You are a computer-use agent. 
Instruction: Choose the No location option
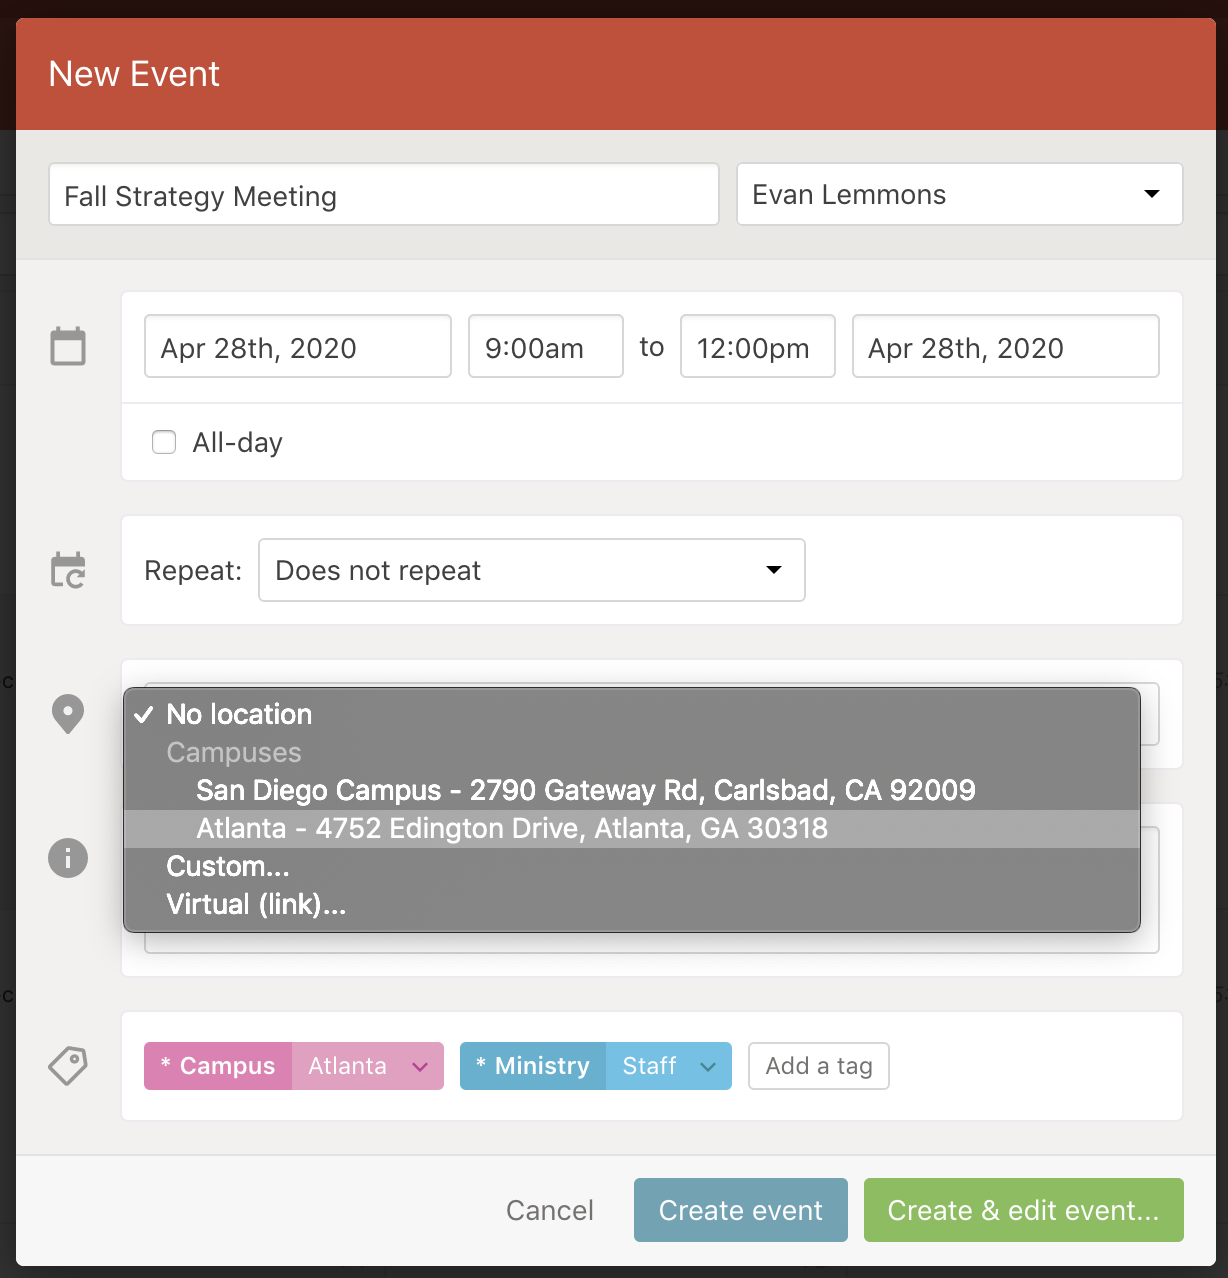click(x=239, y=714)
